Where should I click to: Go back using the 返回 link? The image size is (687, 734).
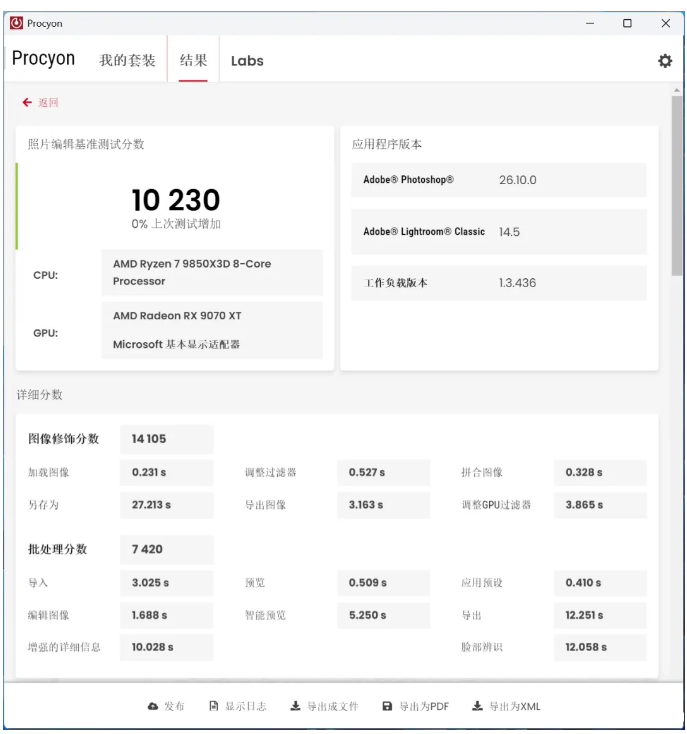coord(49,103)
